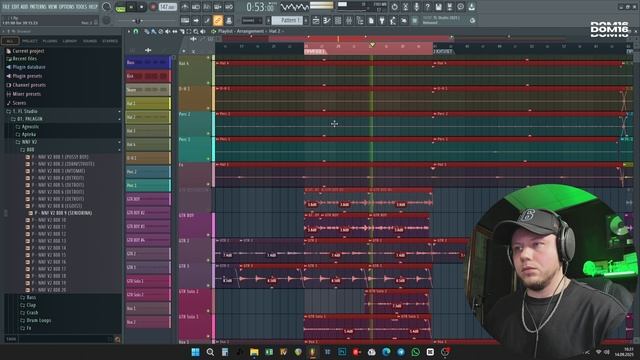The width and height of the screenshot is (640, 360).
Task: Select sample NNF V2 808 9 (SENDORINA)
Action: tap(63, 213)
